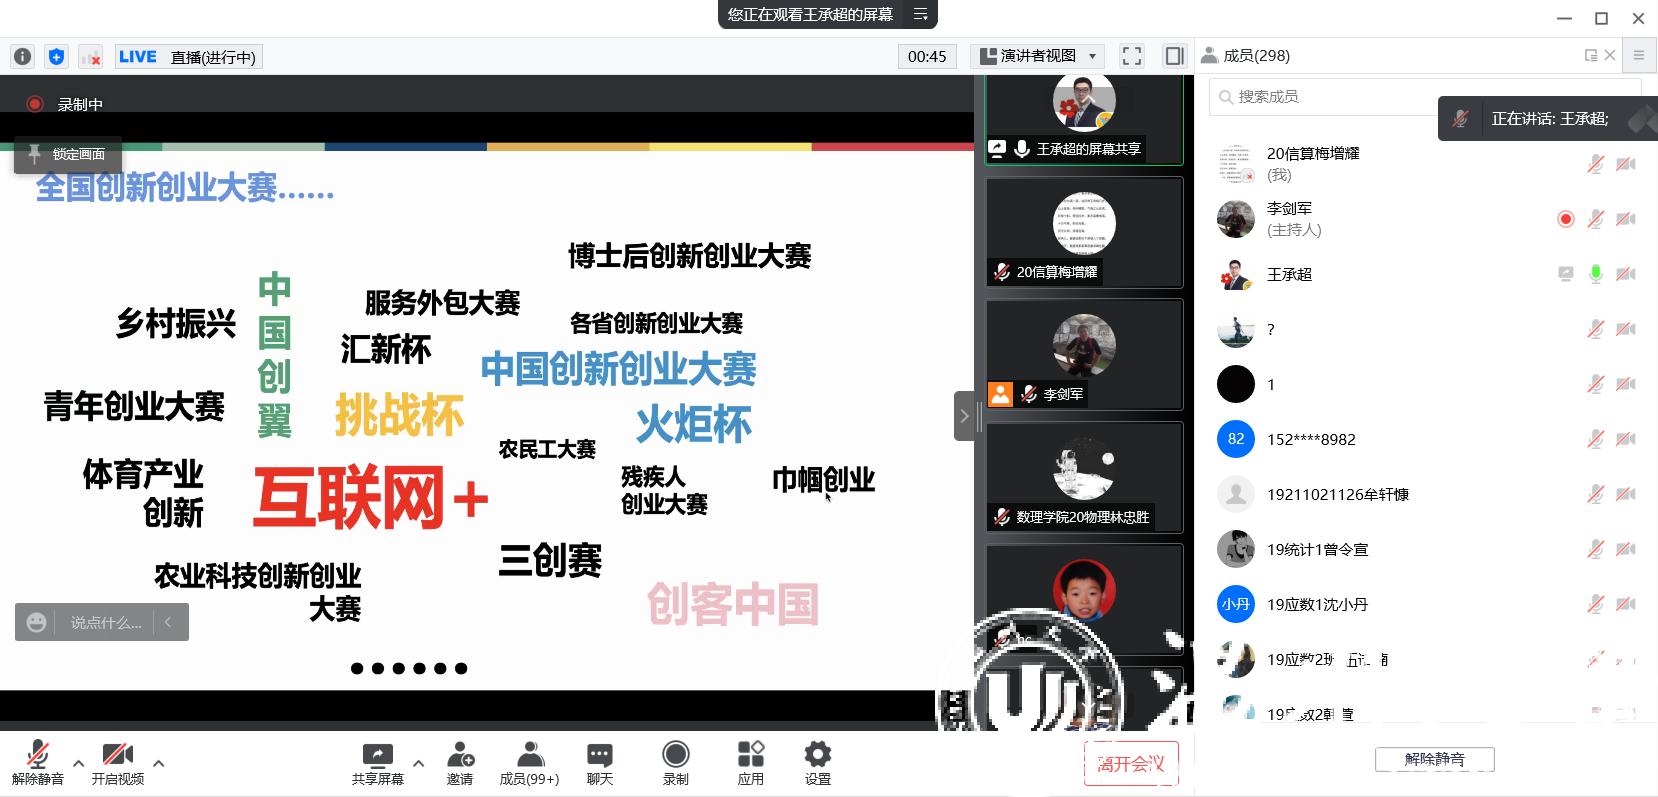The image size is (1658, 797).
Task: Open the Invite (邀请) icon
Action: click(x=460, y=763)
